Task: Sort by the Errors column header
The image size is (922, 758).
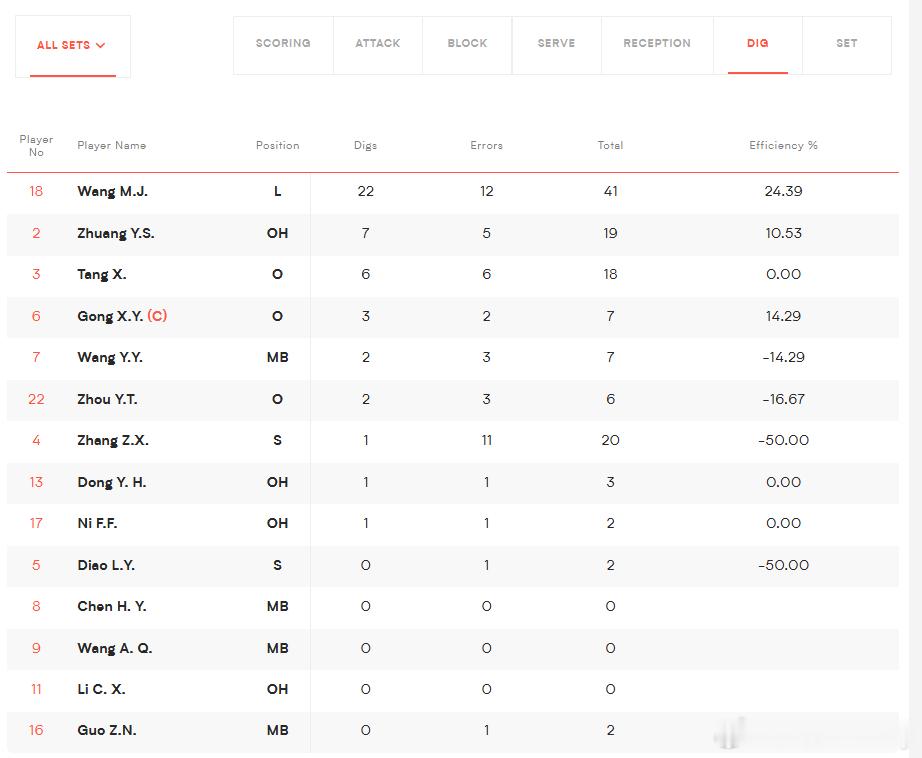Action: pyautogui.click(x=486, y=145)
